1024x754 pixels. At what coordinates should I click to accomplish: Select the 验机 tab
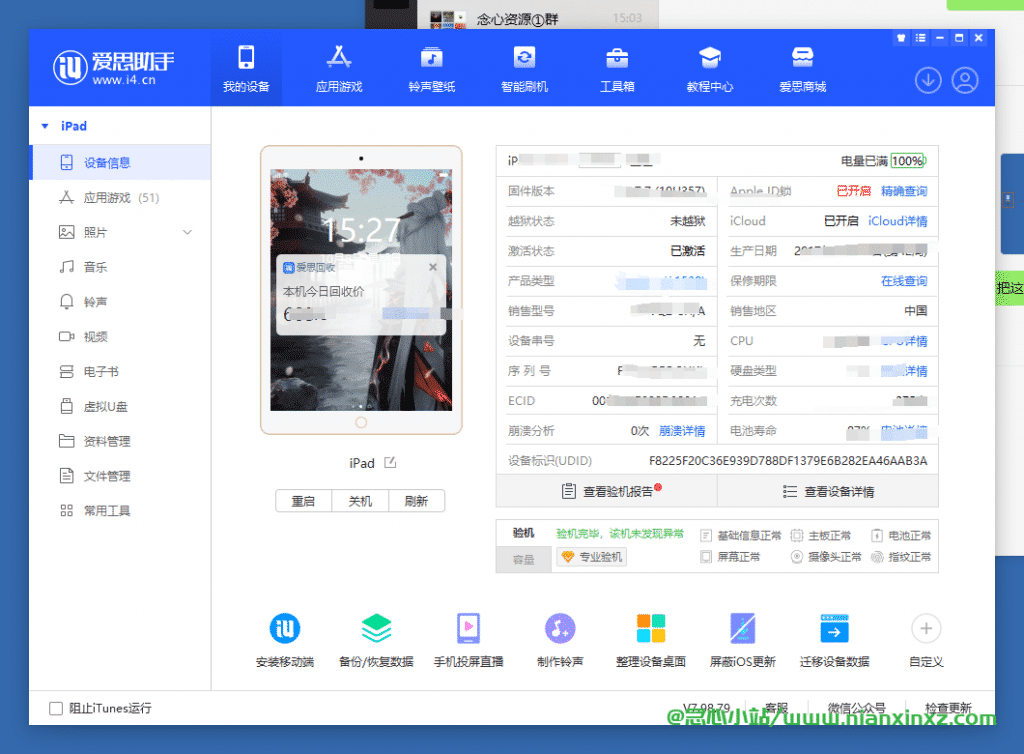point(524,533)
